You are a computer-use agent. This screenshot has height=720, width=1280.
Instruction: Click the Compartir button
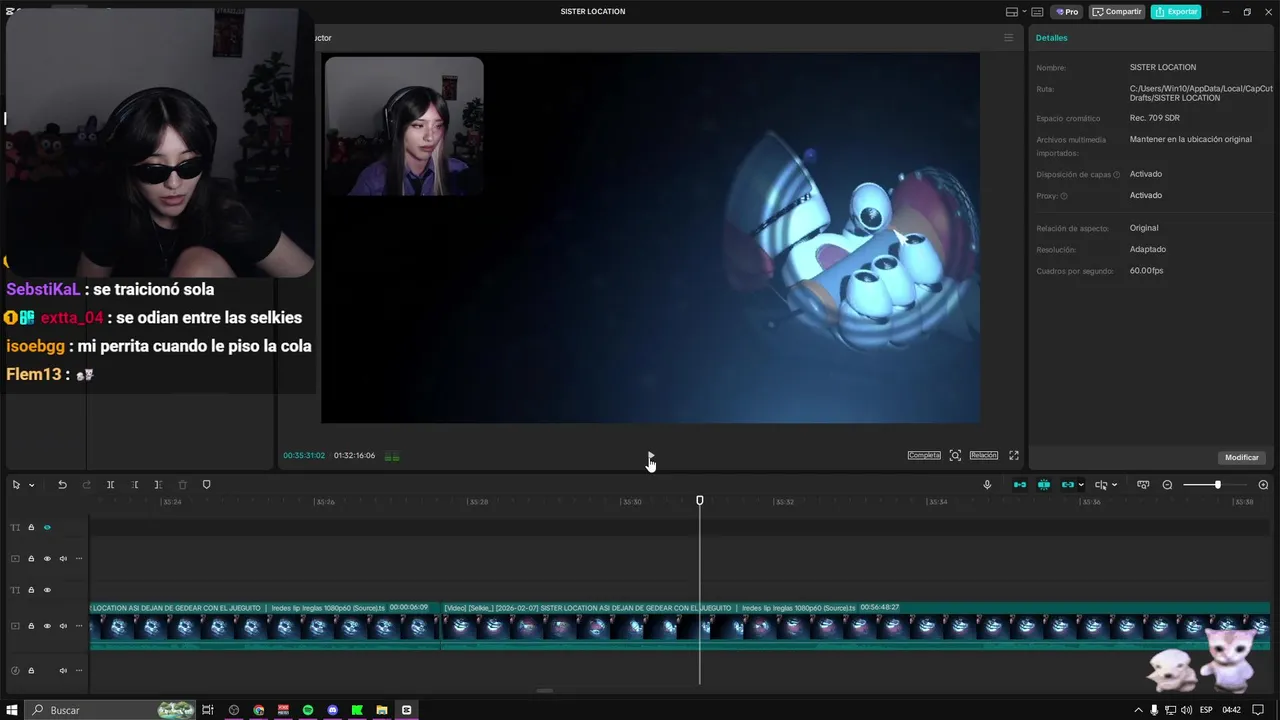click(1117, 12)
